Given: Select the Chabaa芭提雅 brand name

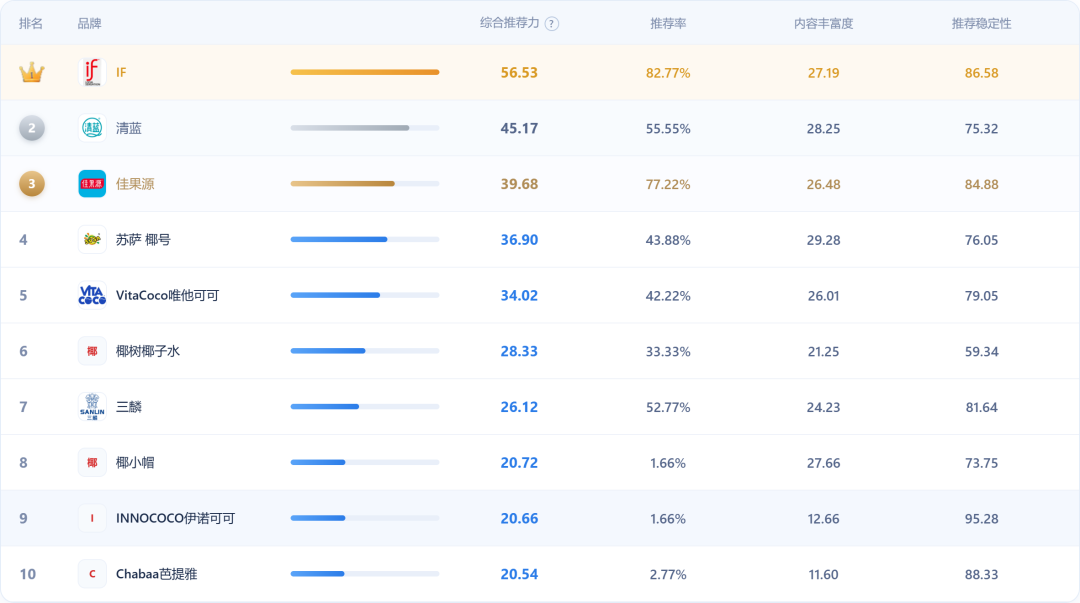Looking at the screenshot, I should 156,574.
